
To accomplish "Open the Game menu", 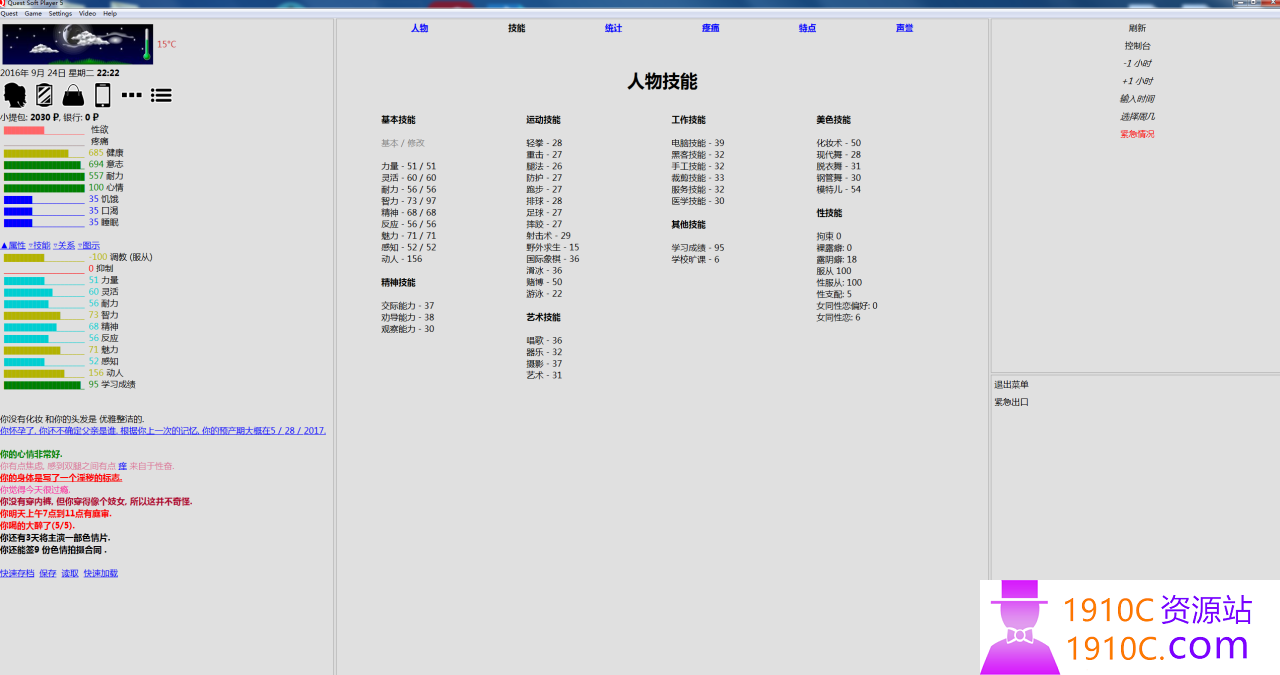I will [33, 14].
